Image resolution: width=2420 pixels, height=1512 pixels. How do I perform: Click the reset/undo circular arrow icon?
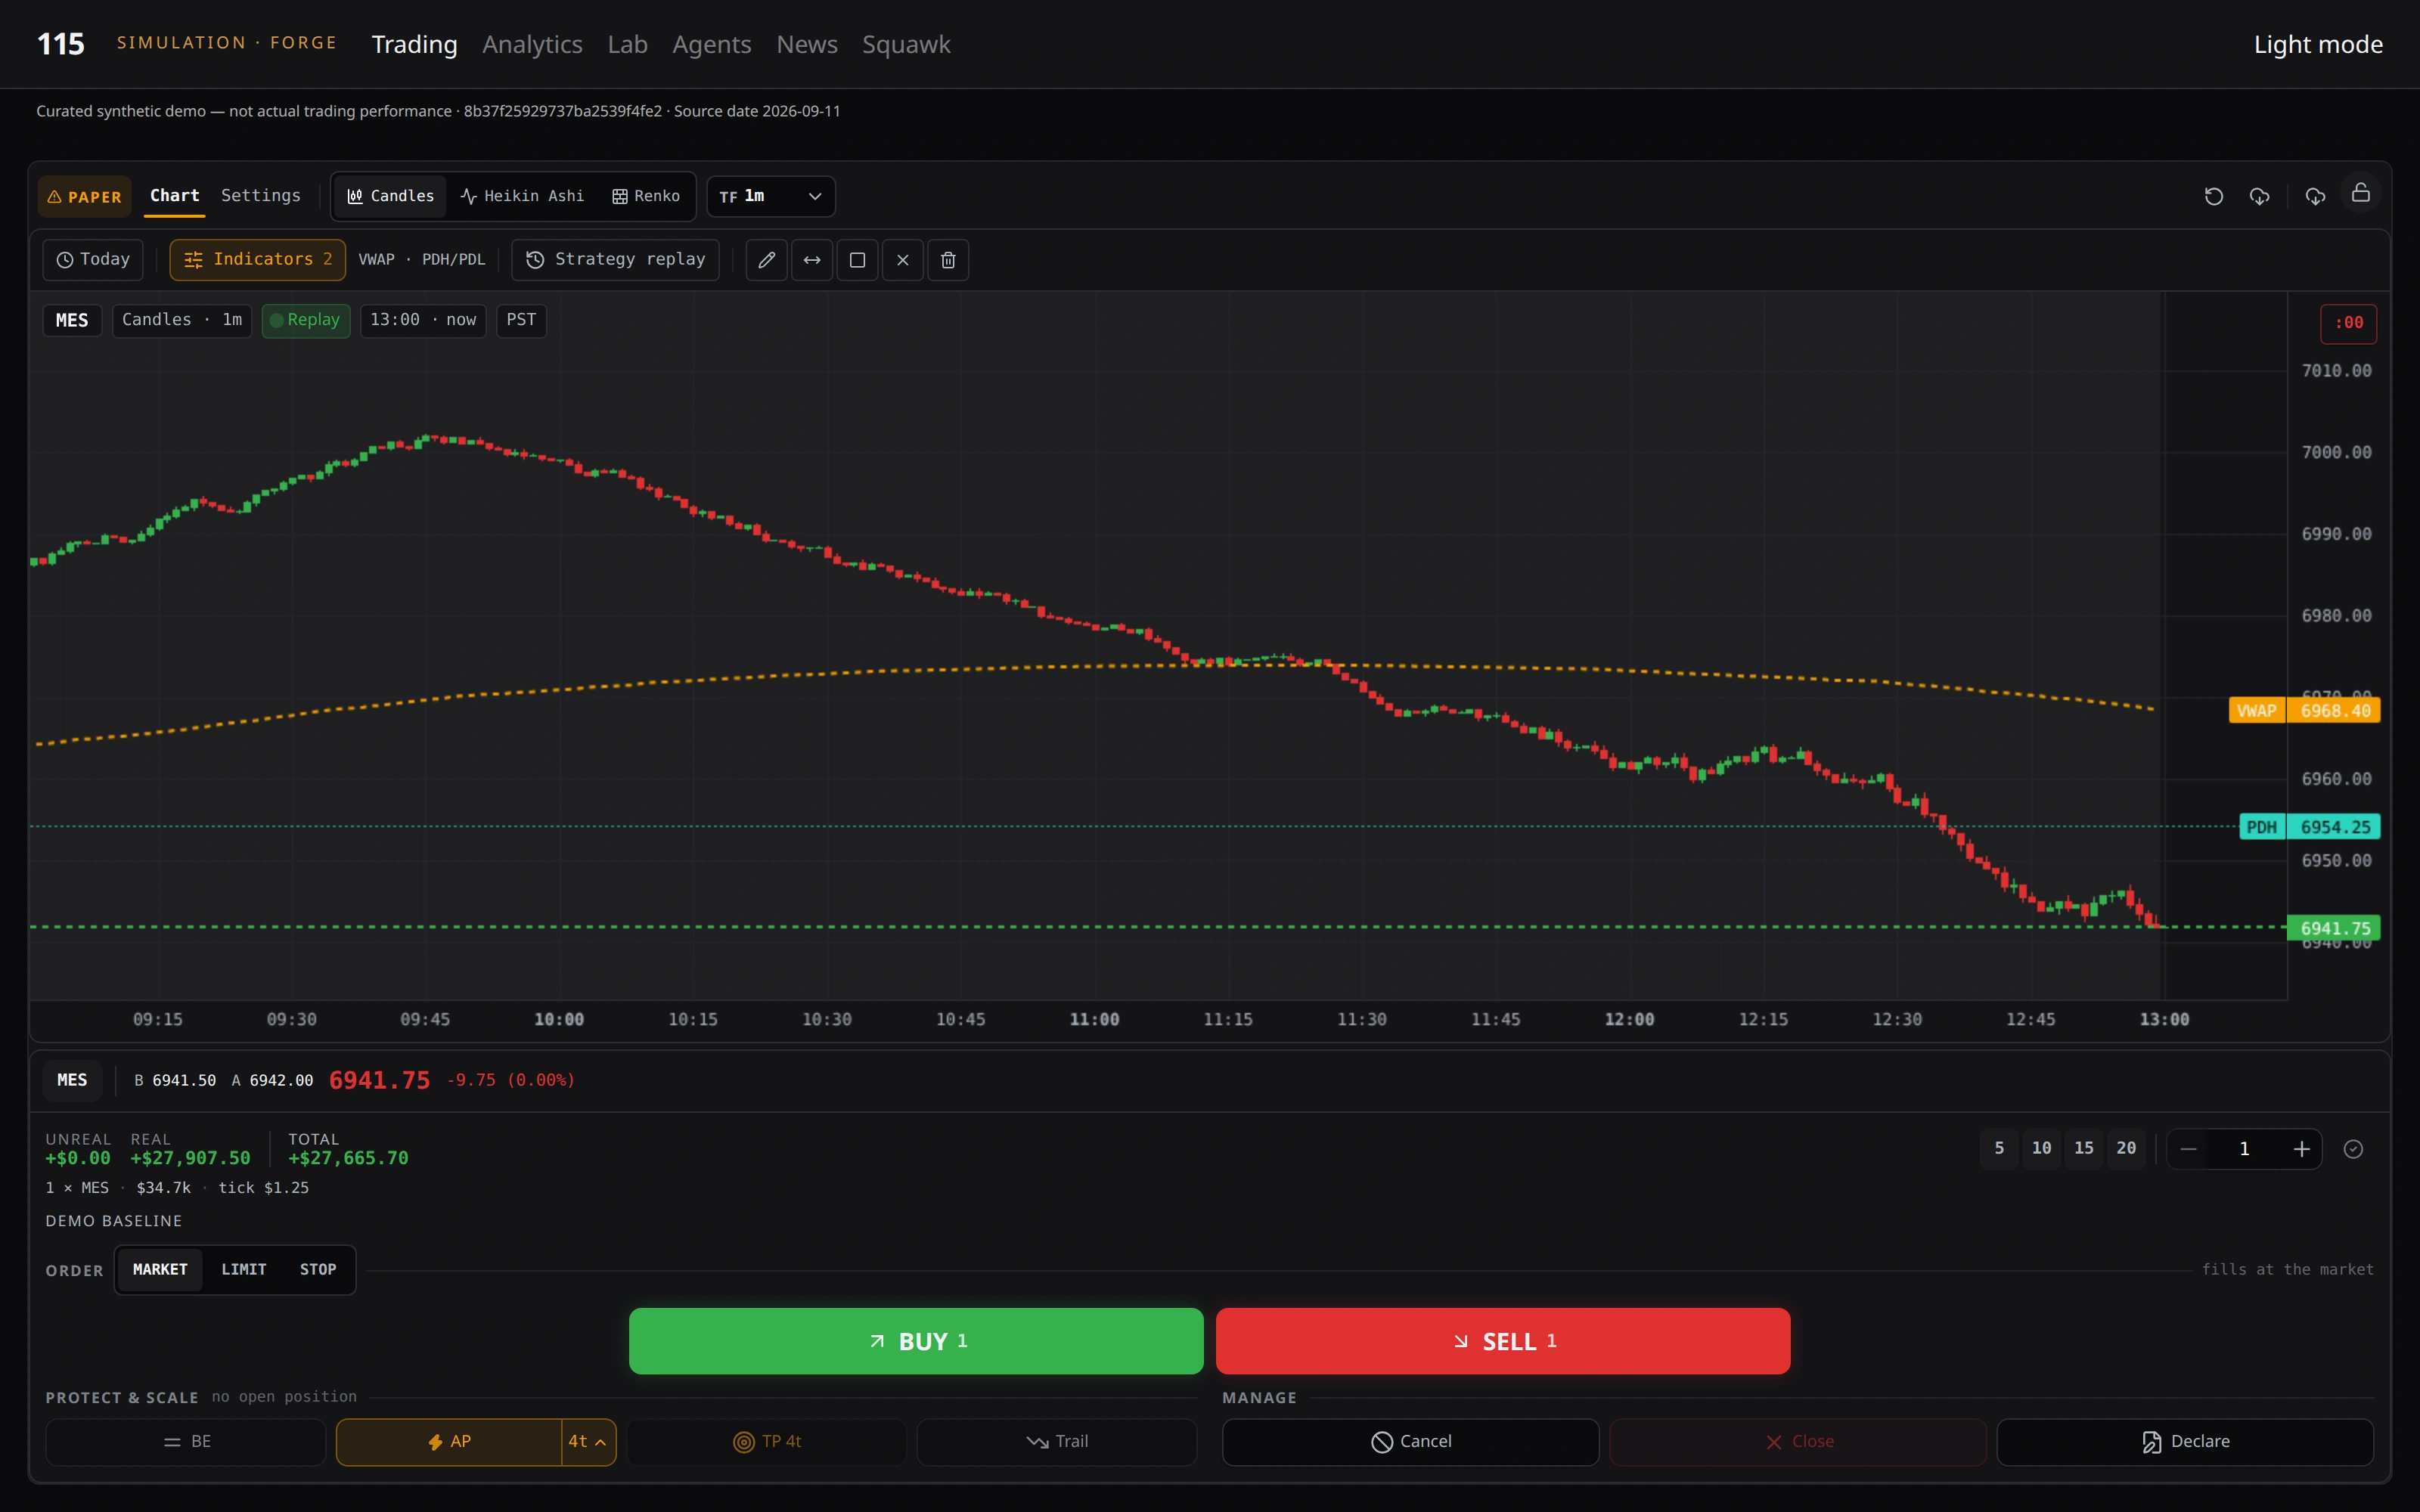[2213, 196]
